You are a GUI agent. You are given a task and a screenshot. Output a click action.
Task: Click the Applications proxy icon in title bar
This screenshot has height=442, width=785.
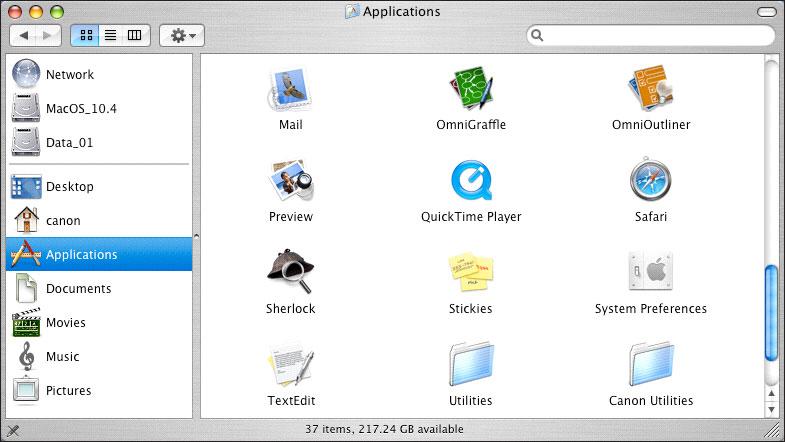click(352, 12)
